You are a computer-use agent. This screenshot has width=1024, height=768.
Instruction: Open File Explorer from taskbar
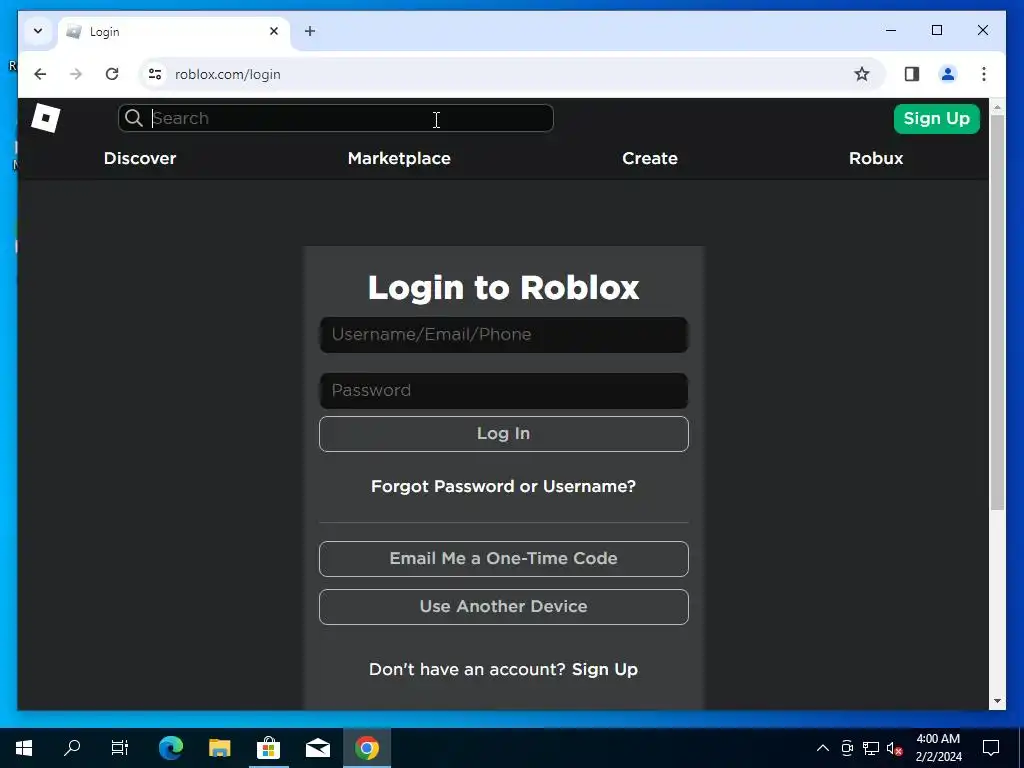point(219,748)
